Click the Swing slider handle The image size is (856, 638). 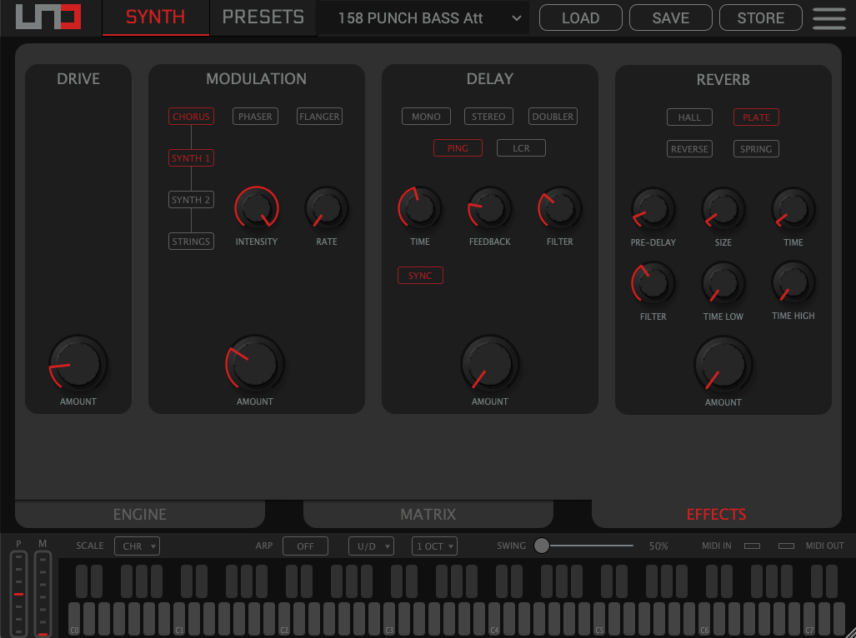(542, 546)
